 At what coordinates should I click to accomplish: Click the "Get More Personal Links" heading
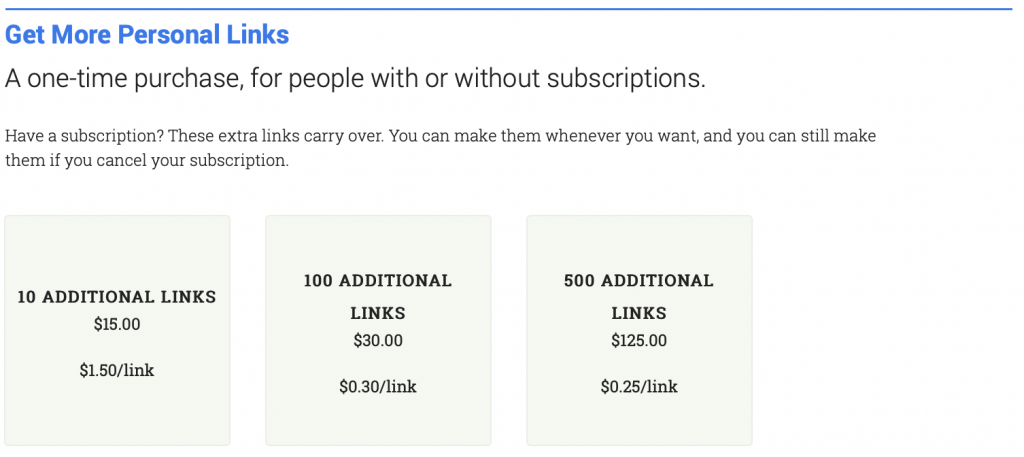tap(147, 35)
